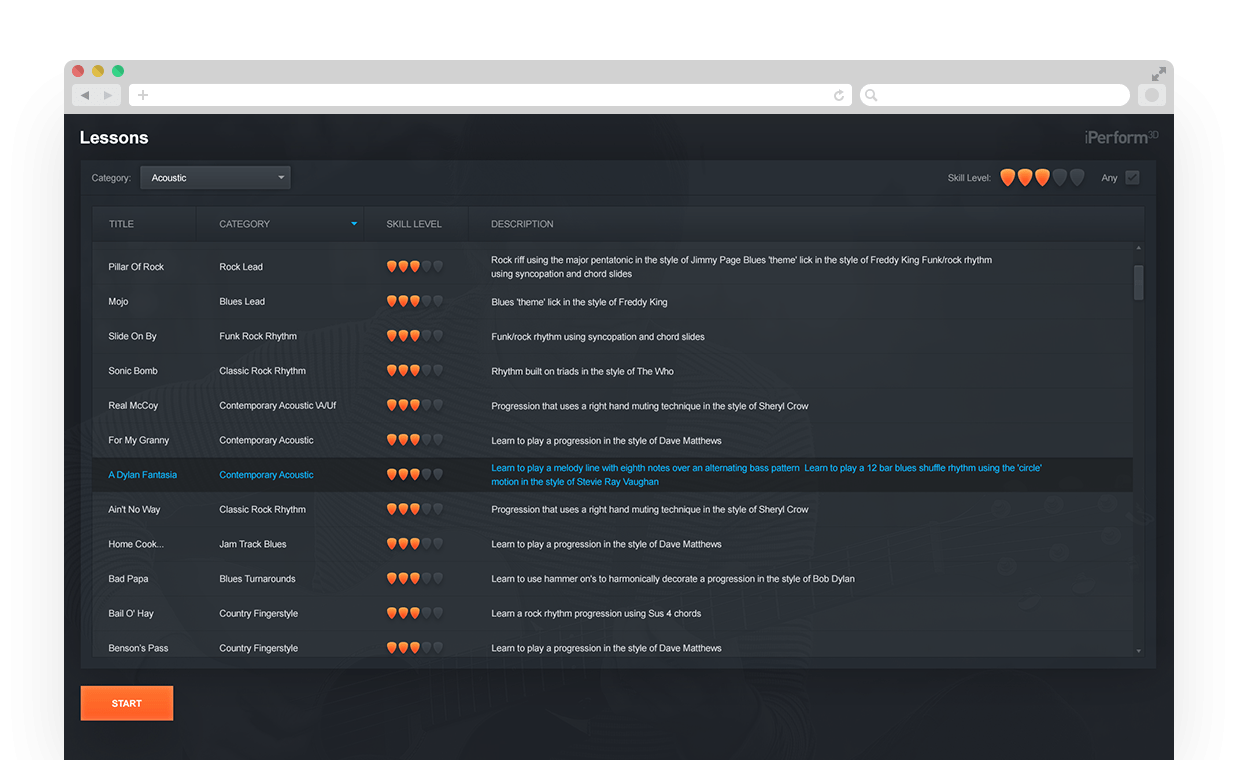Viewport: 1235px width, 760px height.
Task: Click the Category column sort arrow
Action: tap(354, 224)
